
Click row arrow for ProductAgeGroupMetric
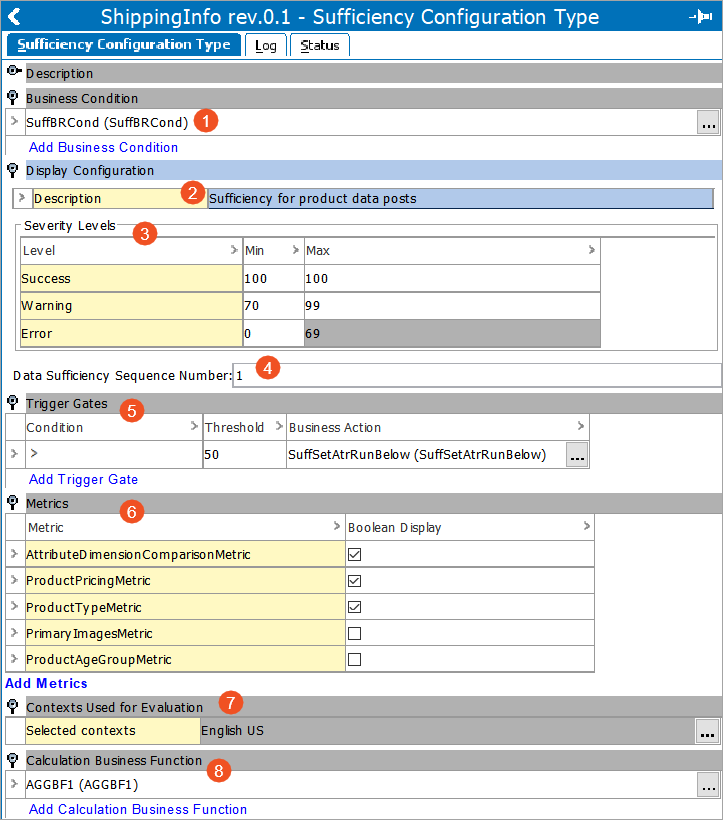coord(14,658)
